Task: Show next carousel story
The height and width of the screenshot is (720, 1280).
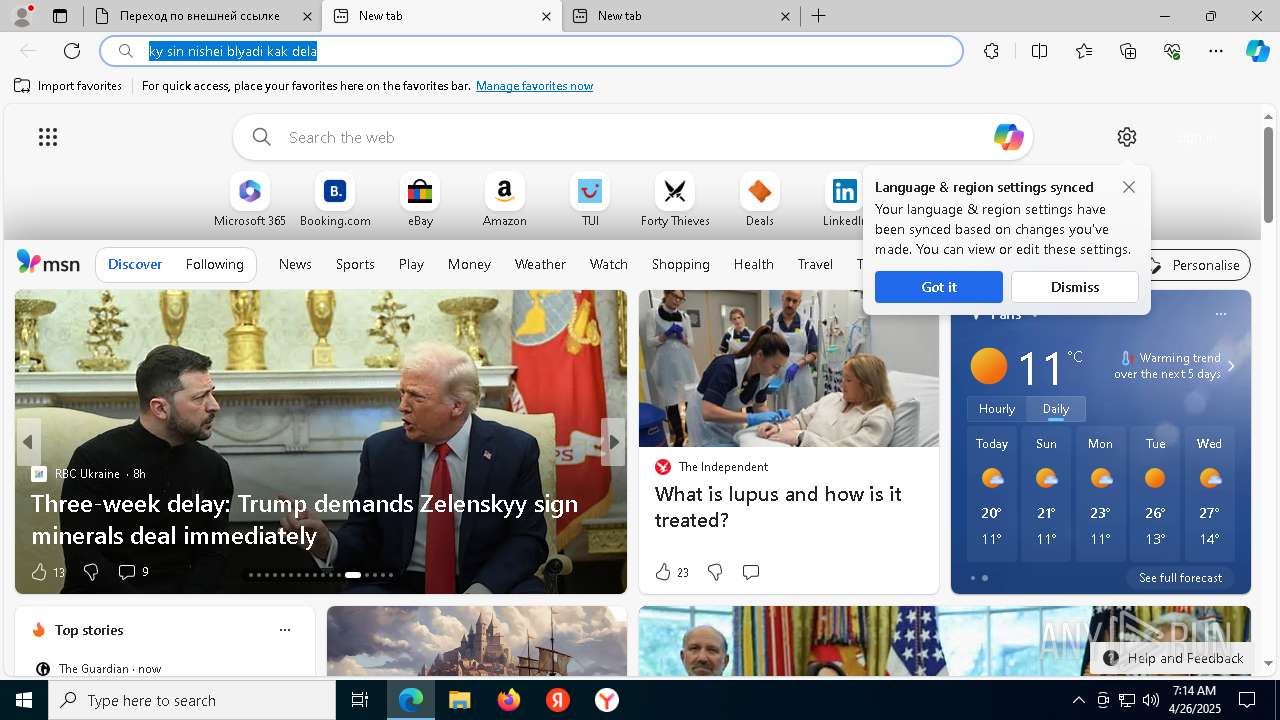Action: pos(613,441)
